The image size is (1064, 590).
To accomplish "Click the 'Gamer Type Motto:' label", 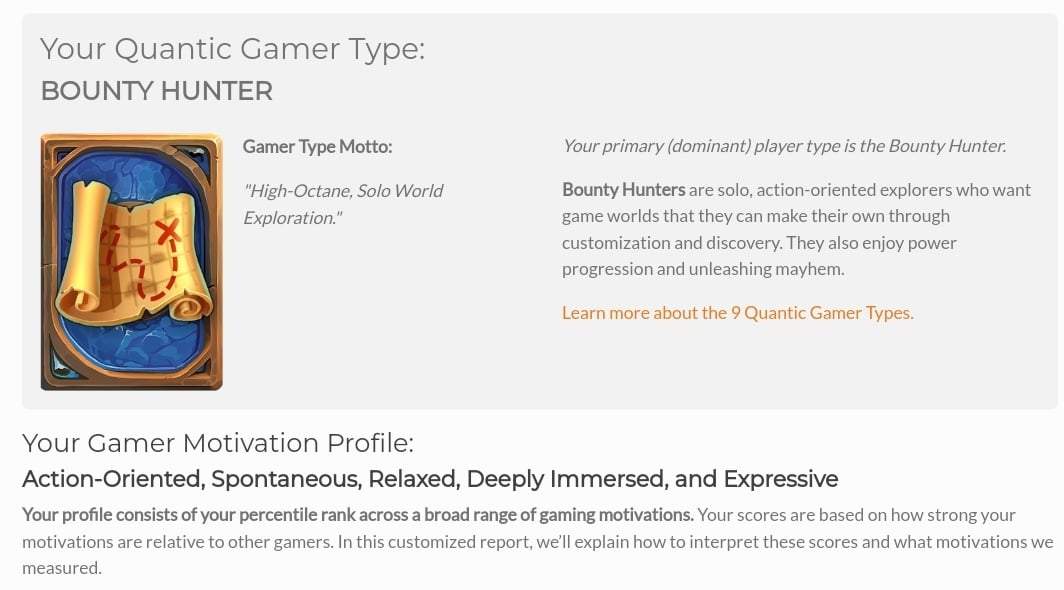I will pos(318,147).
